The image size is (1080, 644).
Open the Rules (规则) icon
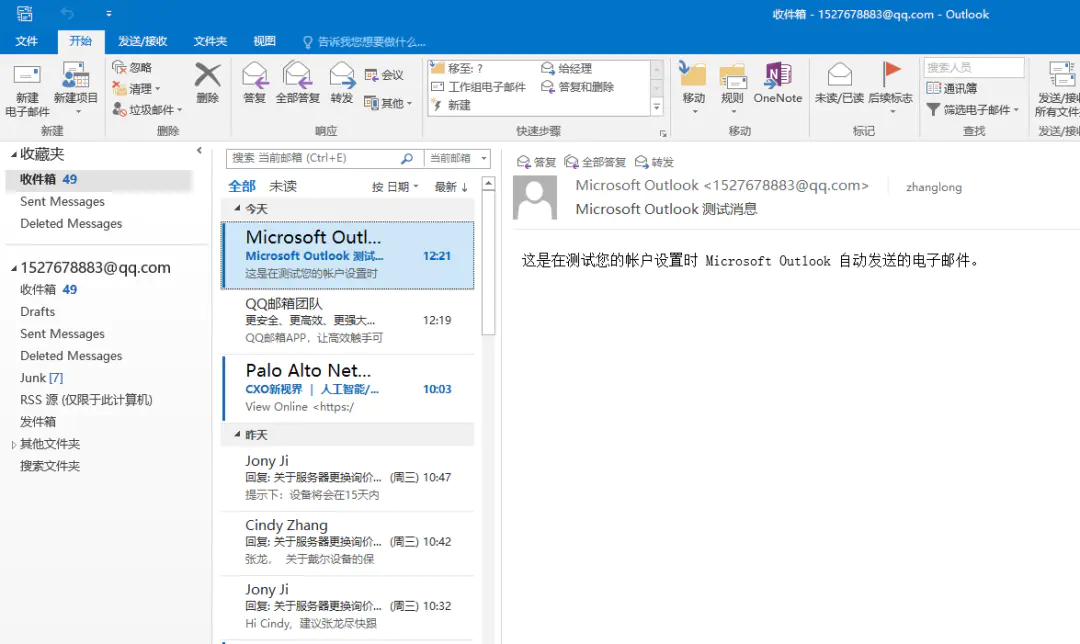(732, 87)
